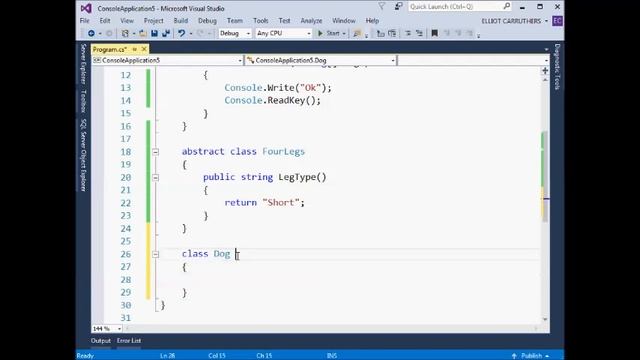
Task: Click the Navigate Backward arrow icon
Action: tap(91, 33)
